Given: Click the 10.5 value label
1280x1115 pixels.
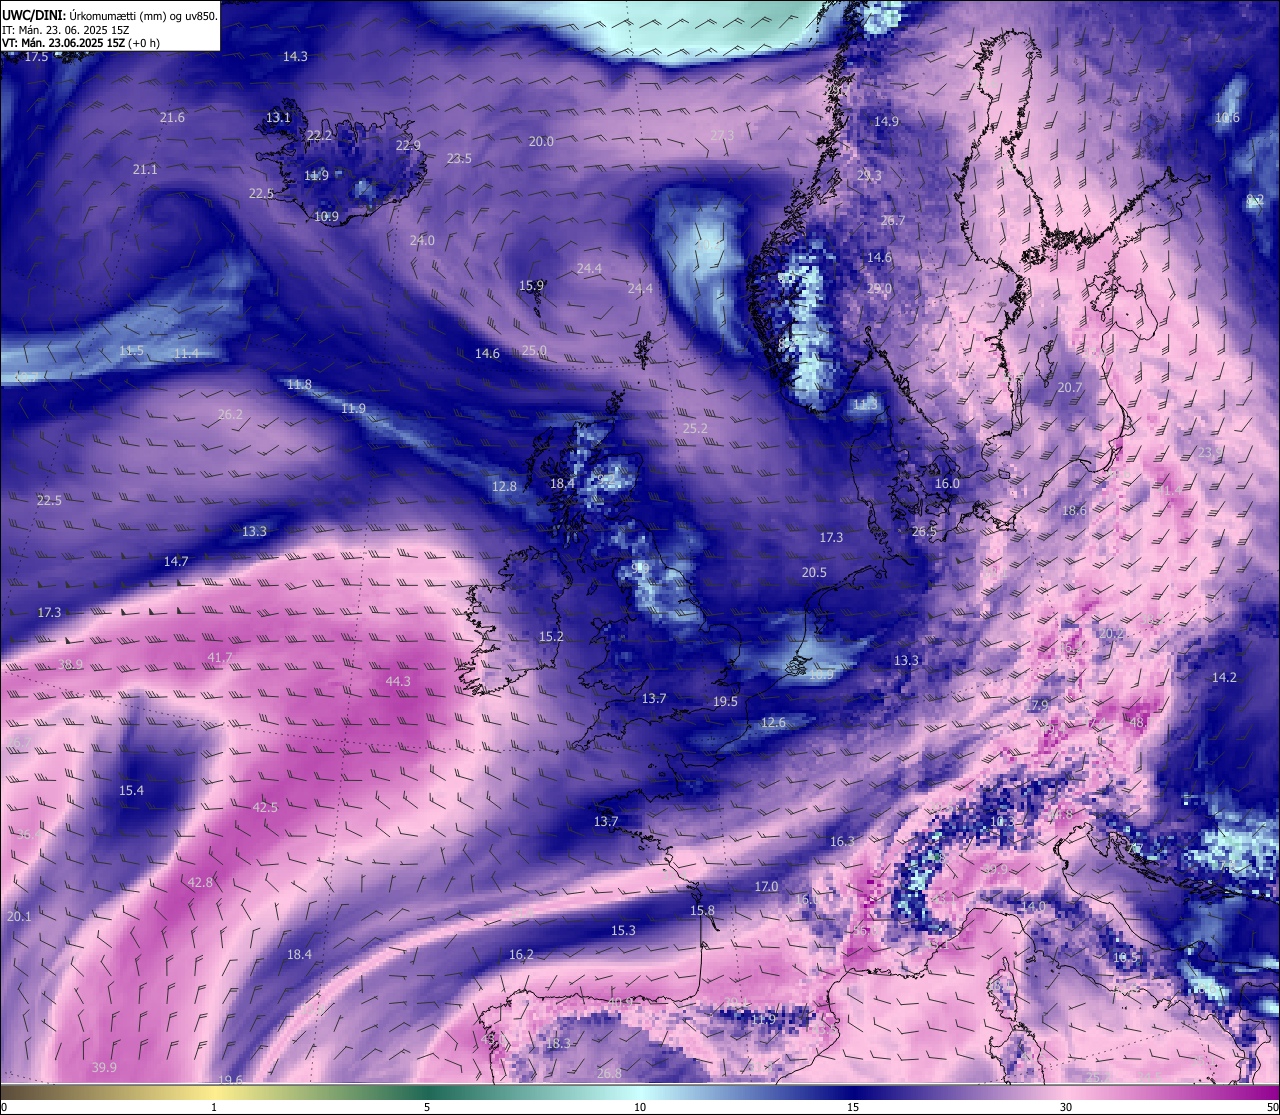Looking at the screenshot, I should pyautogui.click(x=1125, y=957).
